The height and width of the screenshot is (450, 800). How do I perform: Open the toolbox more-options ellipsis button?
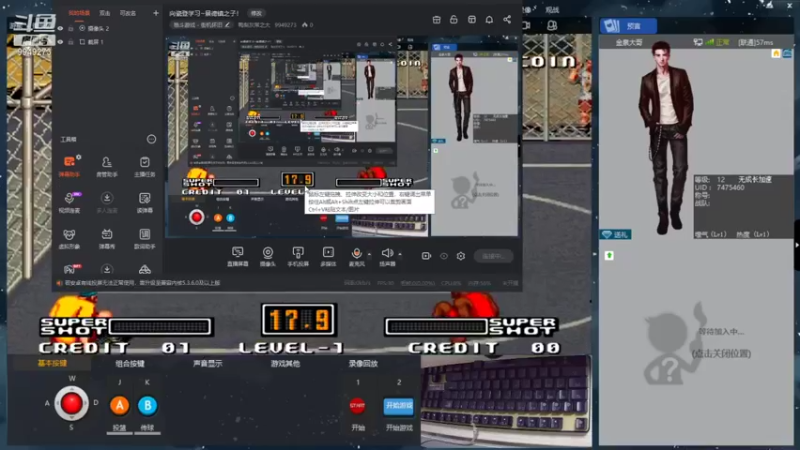pyautogui.click(x=151, y=139)
